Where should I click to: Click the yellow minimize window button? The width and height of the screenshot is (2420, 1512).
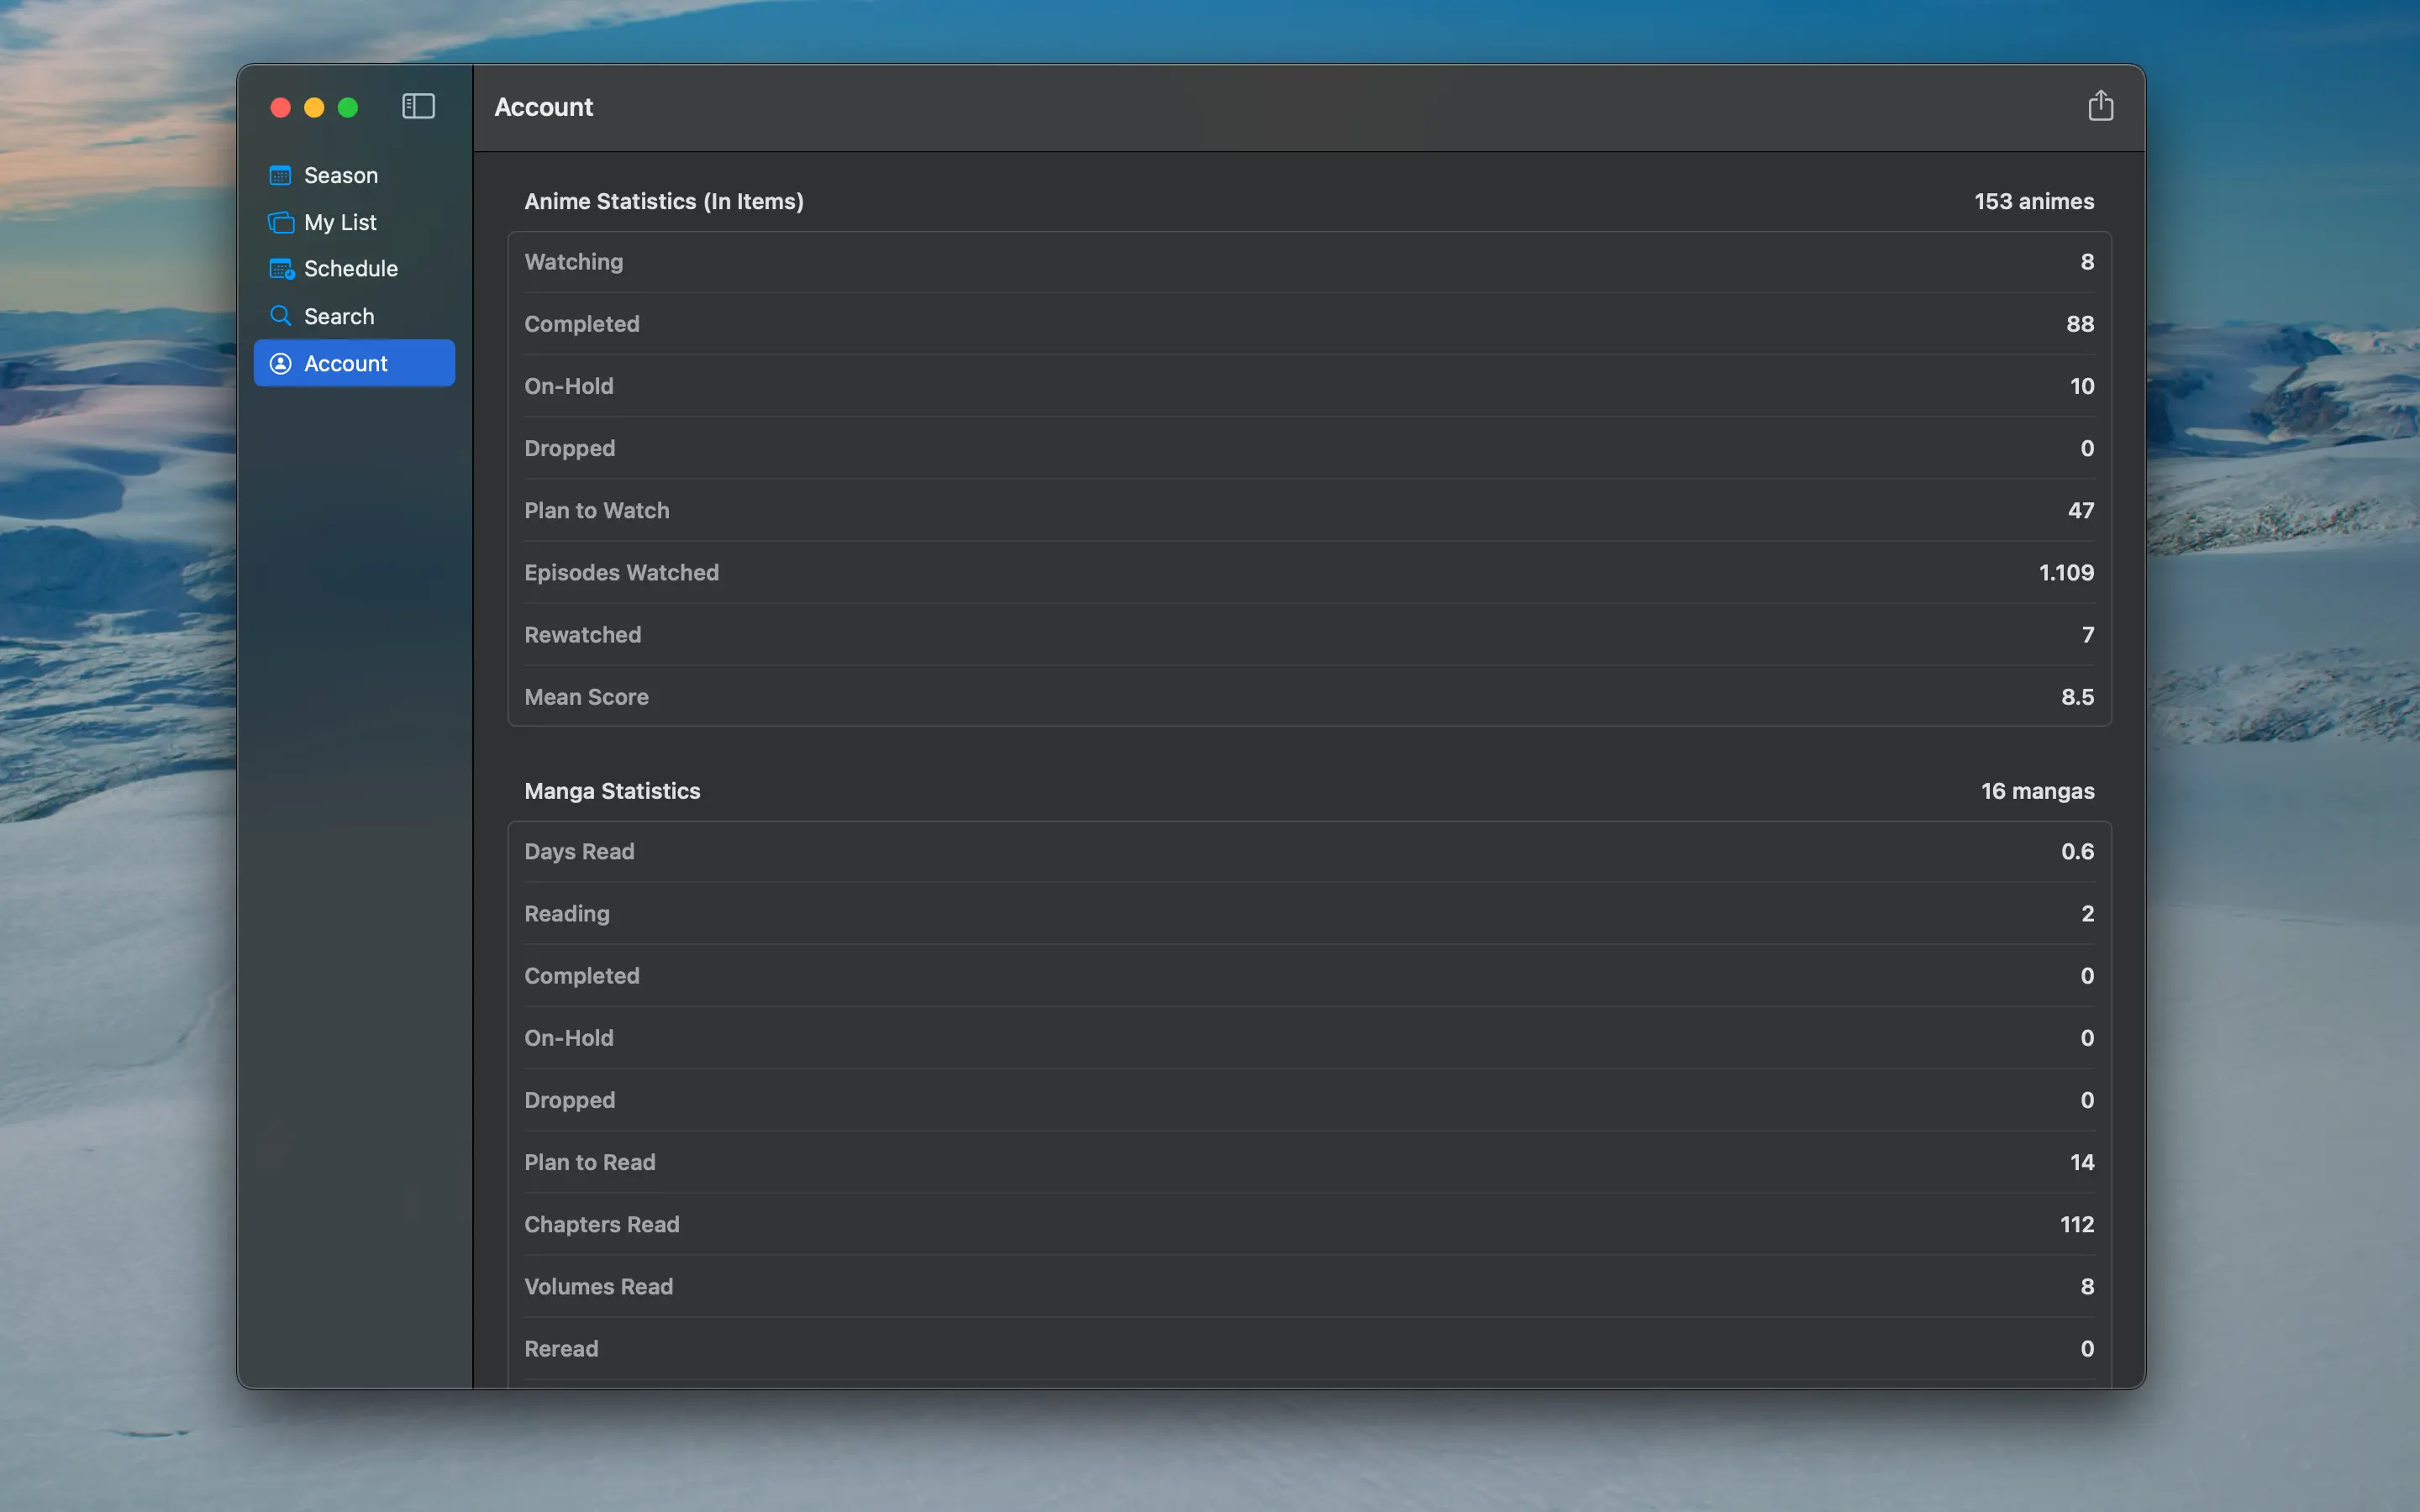(314, 107)
